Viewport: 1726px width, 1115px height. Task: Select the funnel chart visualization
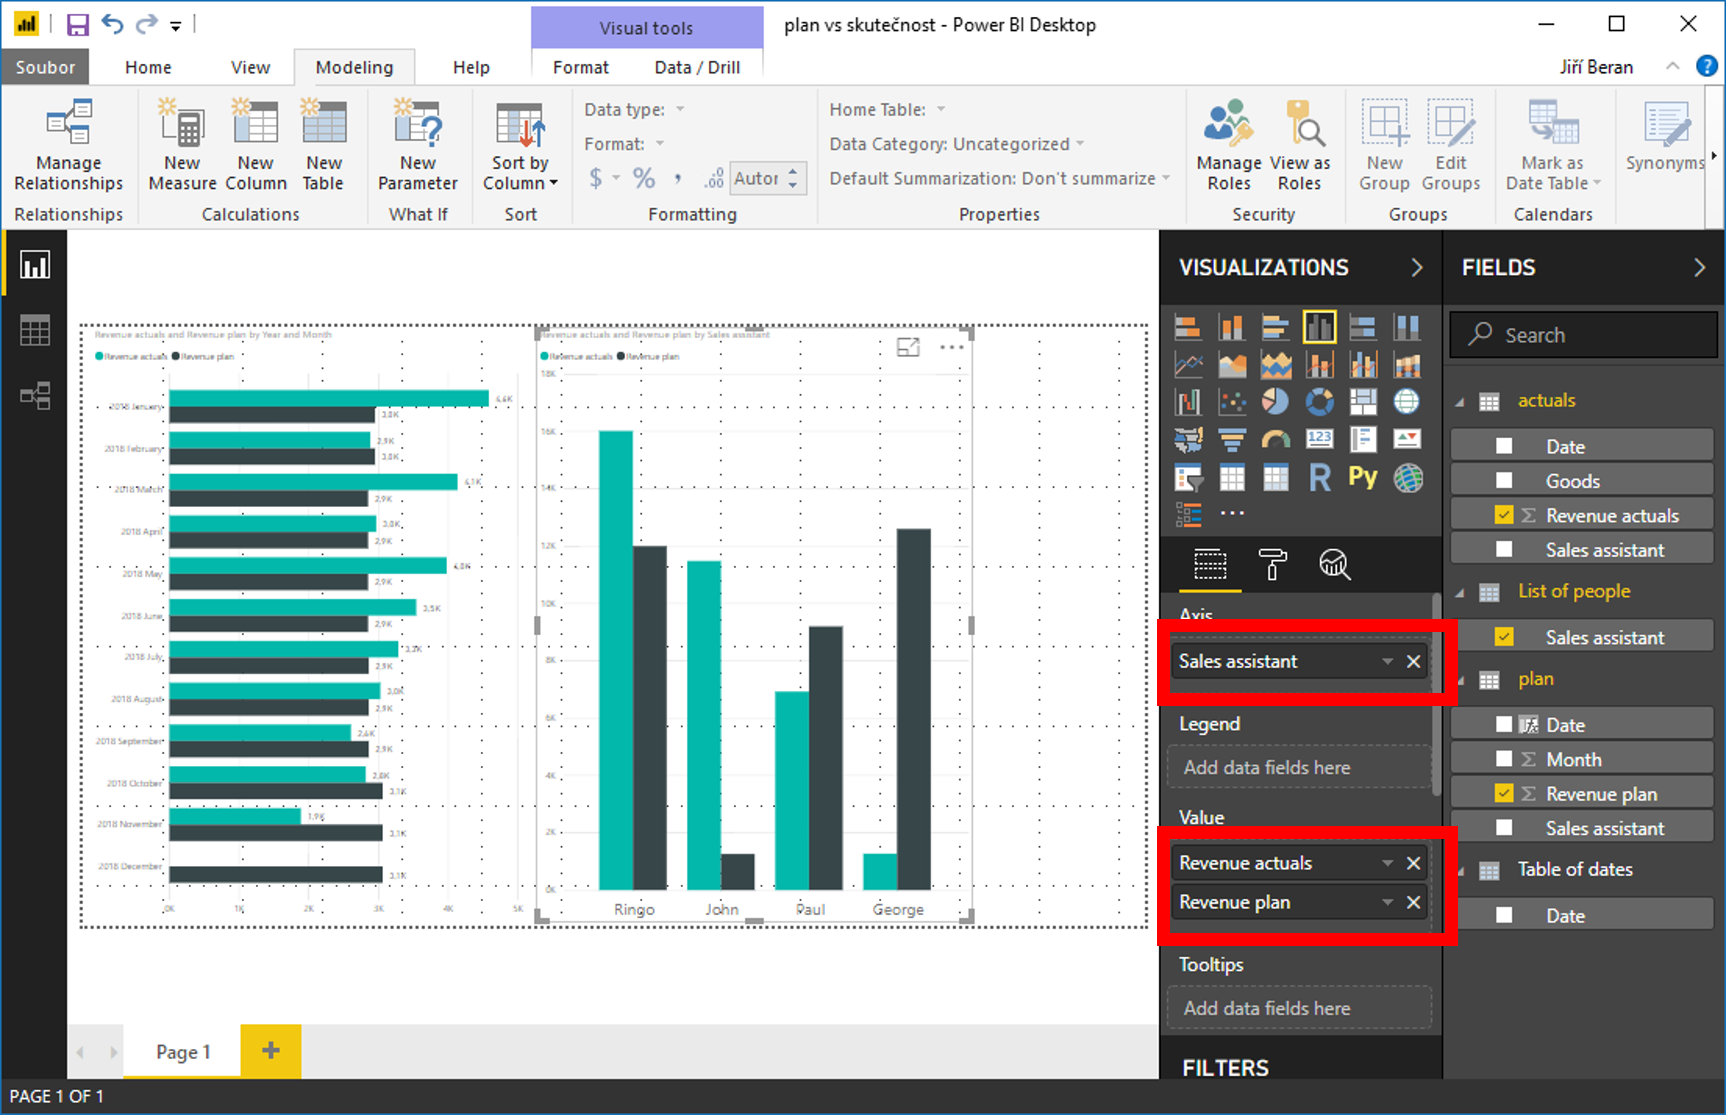1232,439
